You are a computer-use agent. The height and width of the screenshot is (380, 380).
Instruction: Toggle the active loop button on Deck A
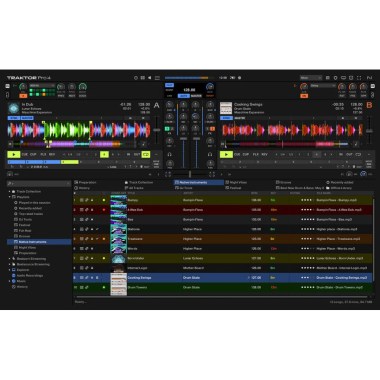click(x=146, y=154)
